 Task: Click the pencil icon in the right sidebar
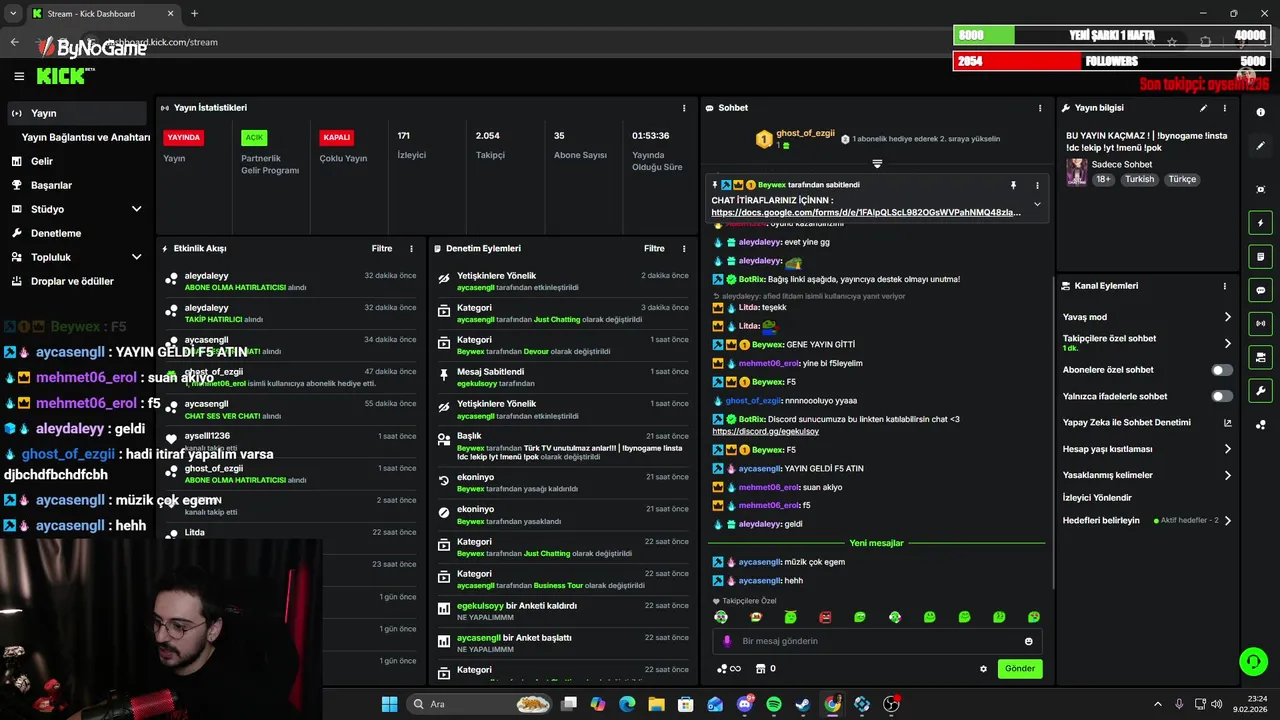(1260, 146)
